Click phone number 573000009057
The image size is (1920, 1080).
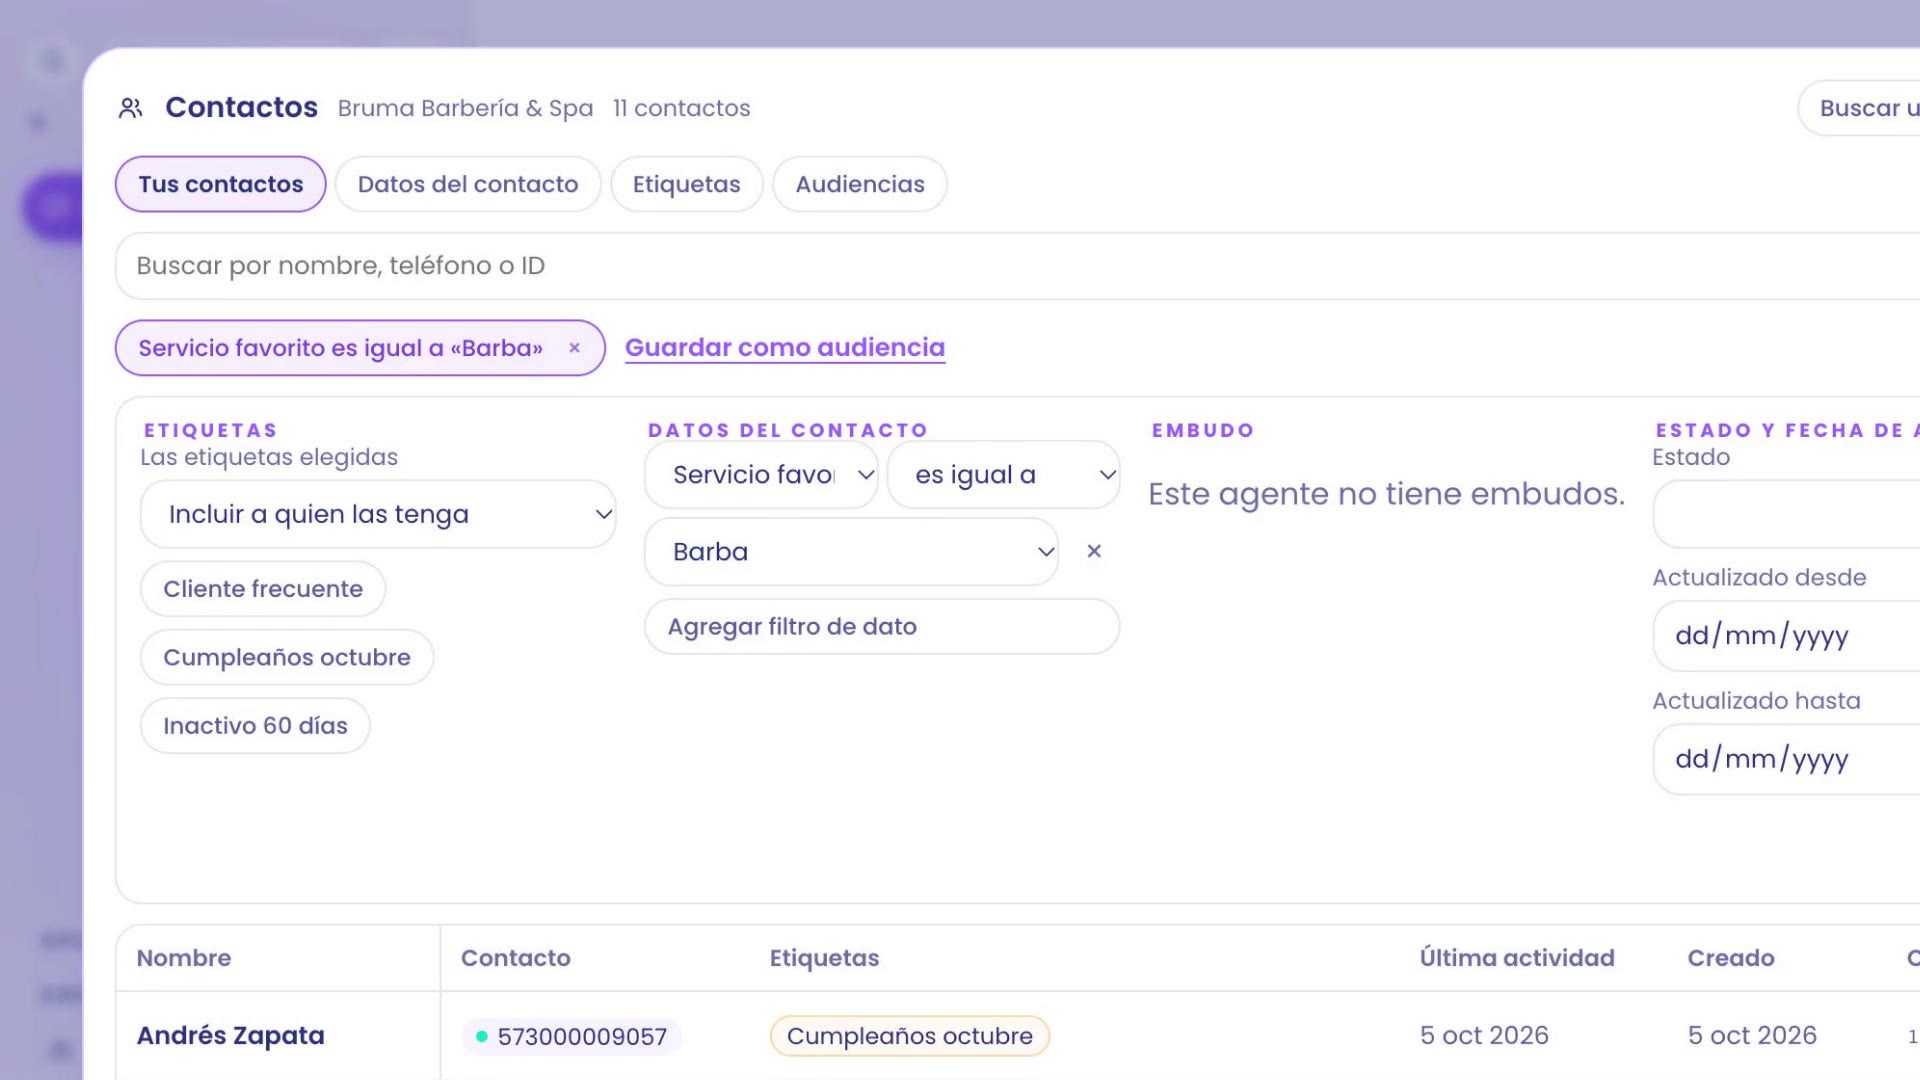tap(571, 1036)
